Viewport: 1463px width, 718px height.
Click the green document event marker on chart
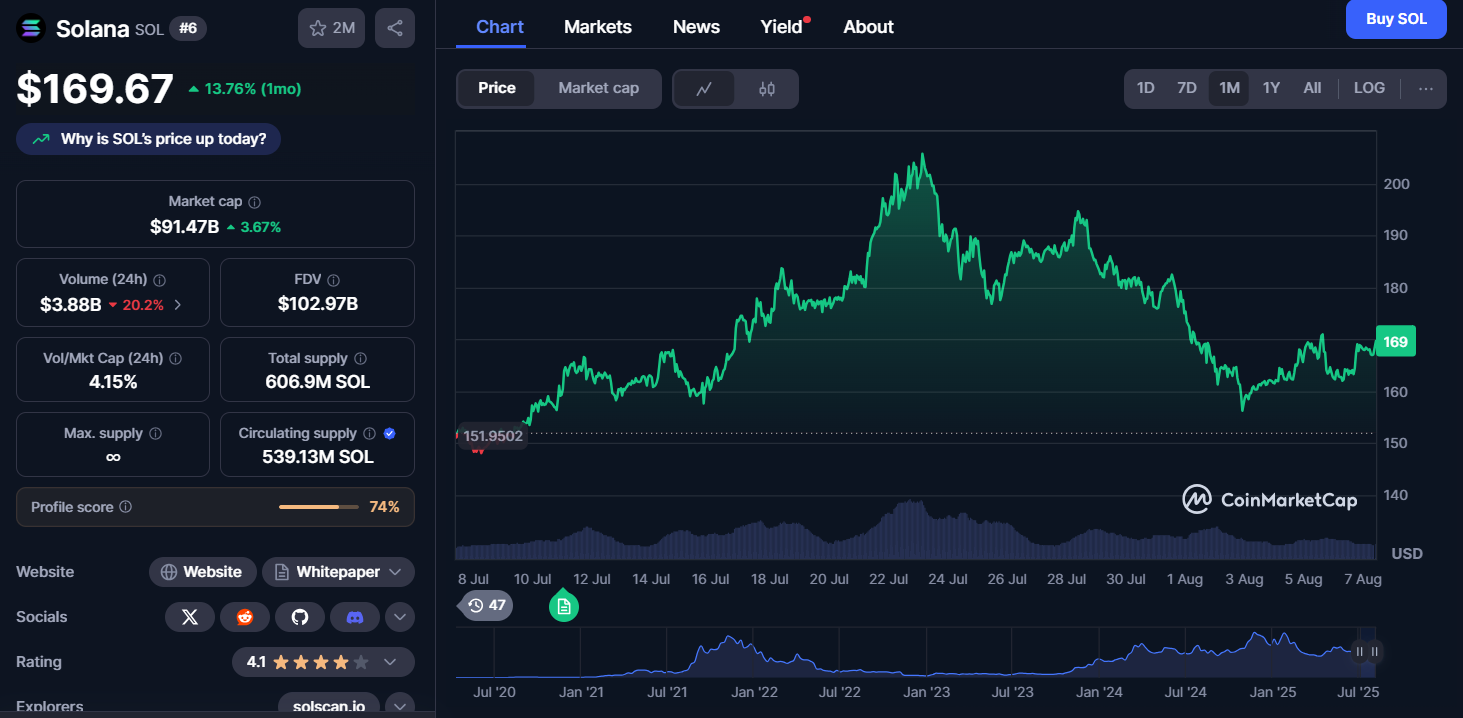point(564,606)
